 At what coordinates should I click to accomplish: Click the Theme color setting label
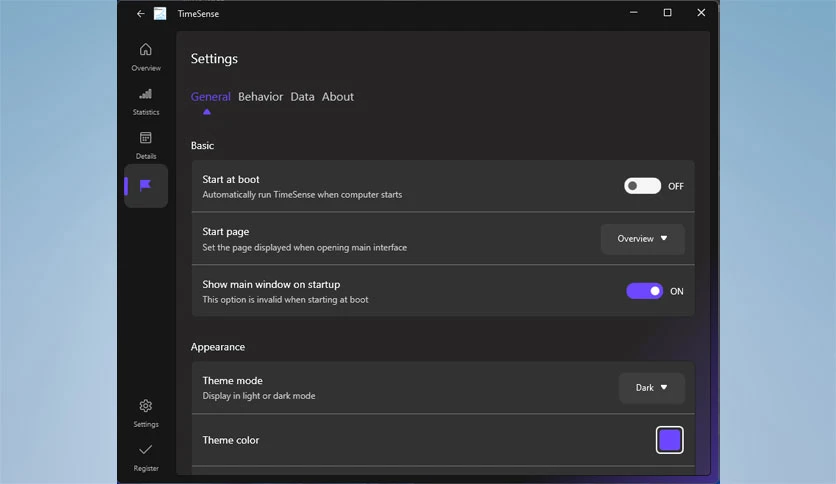pos(230,440)
